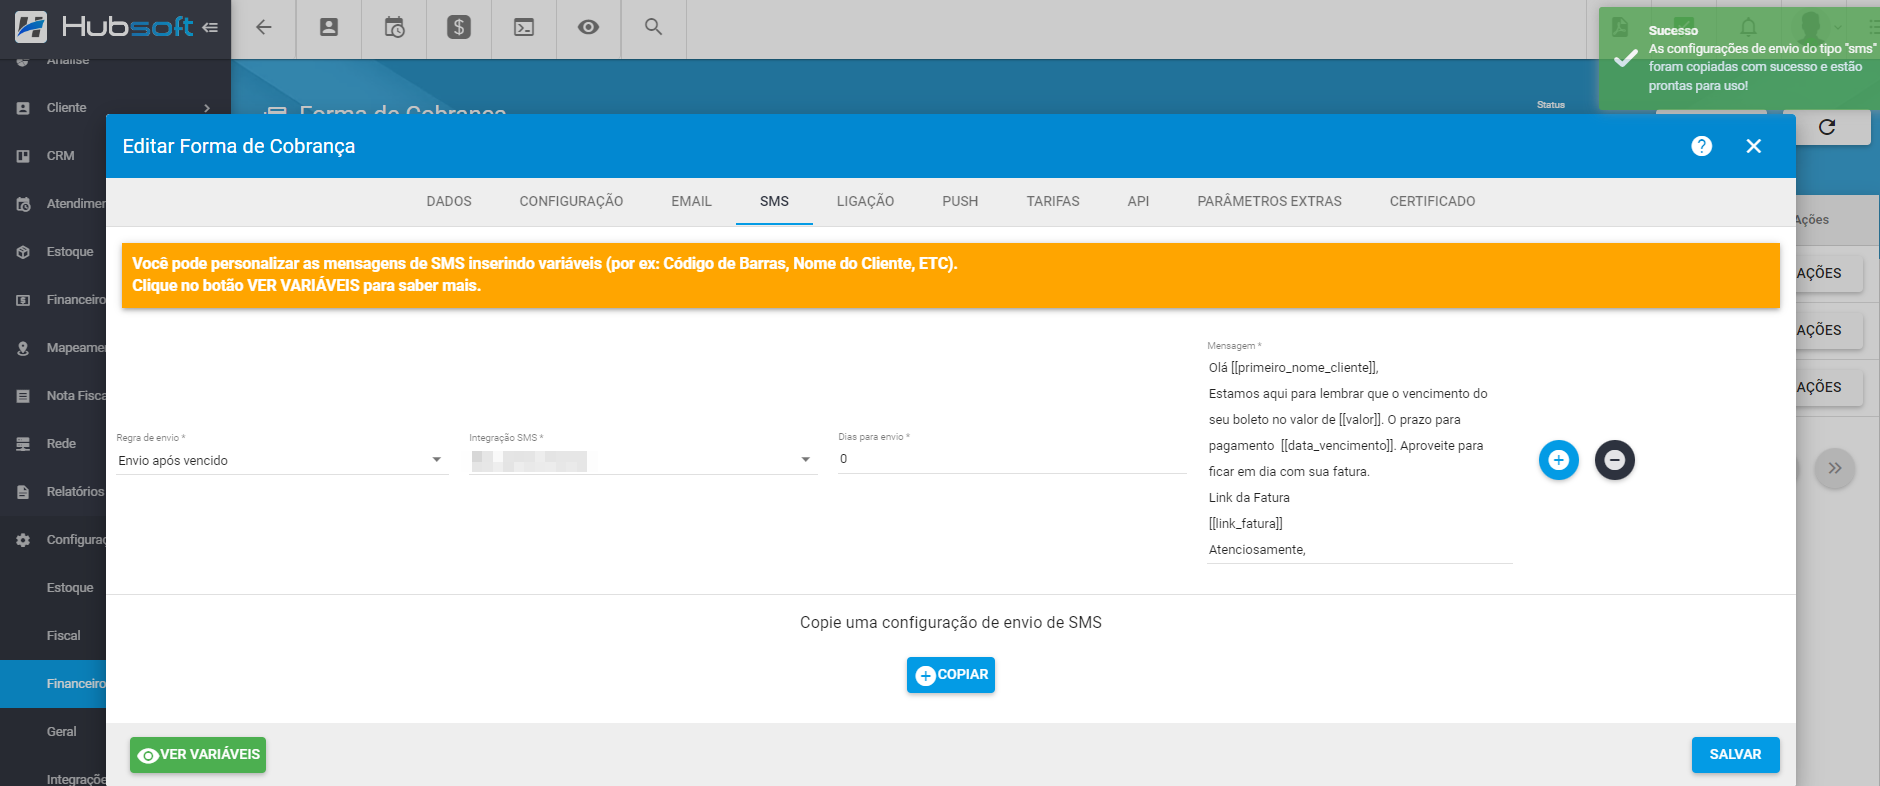Click the back arrow in top toolbar

(x=264, y=27)
